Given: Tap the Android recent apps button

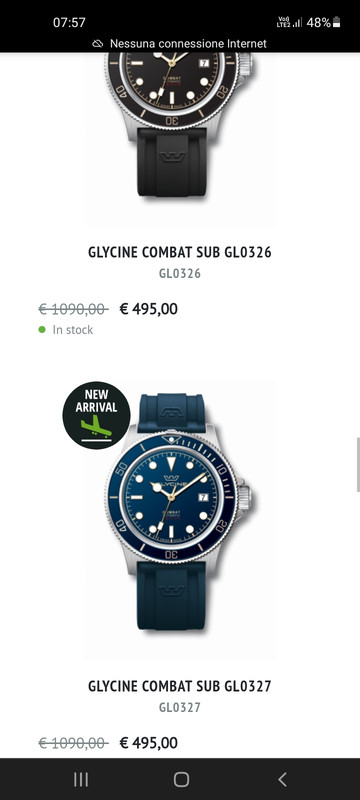Looking at the screenshot, I should [81, 779].
